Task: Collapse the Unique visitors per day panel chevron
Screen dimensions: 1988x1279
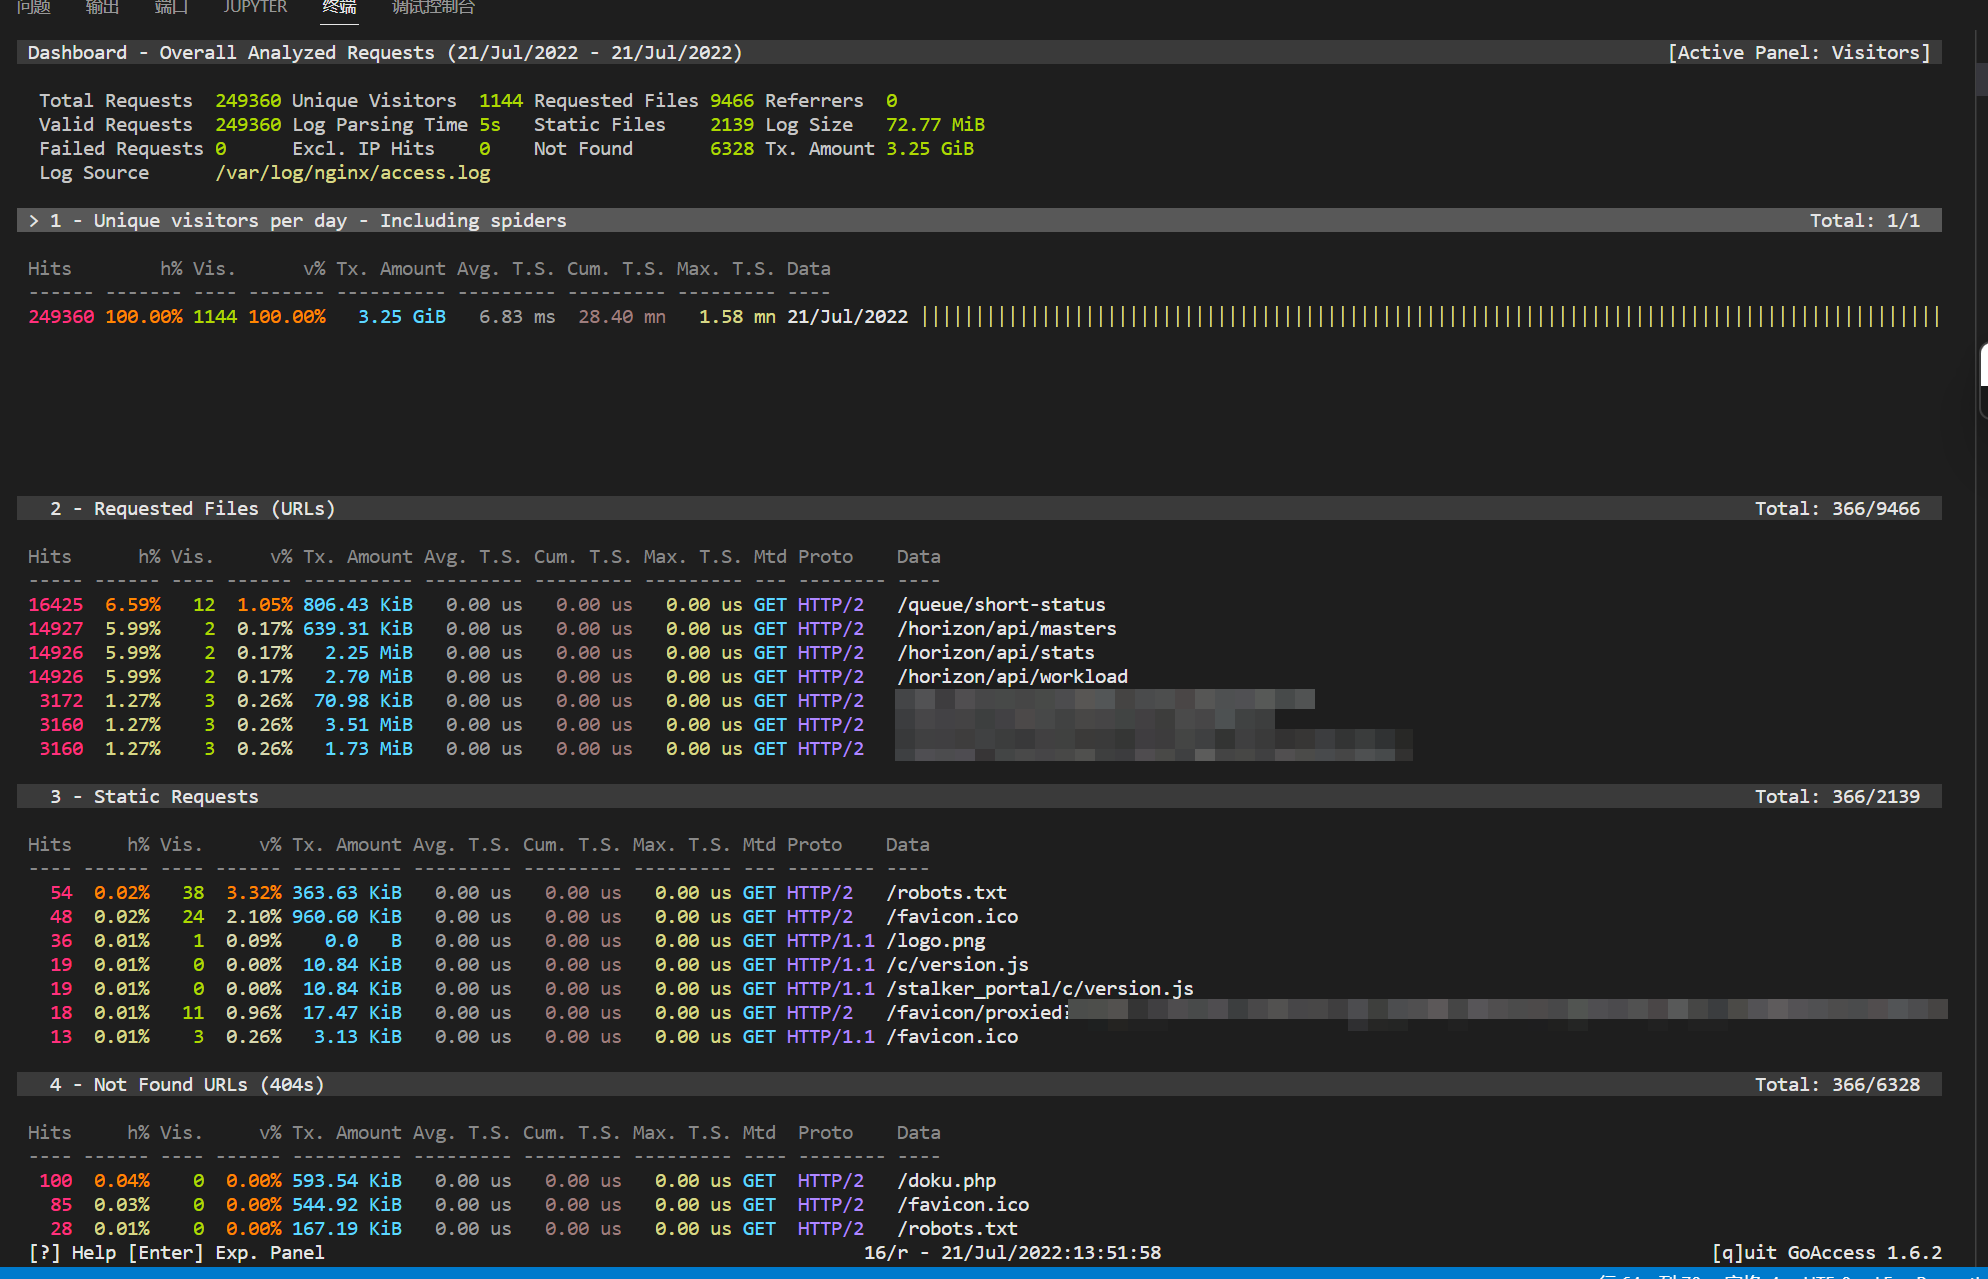Action: coord(35,220)
